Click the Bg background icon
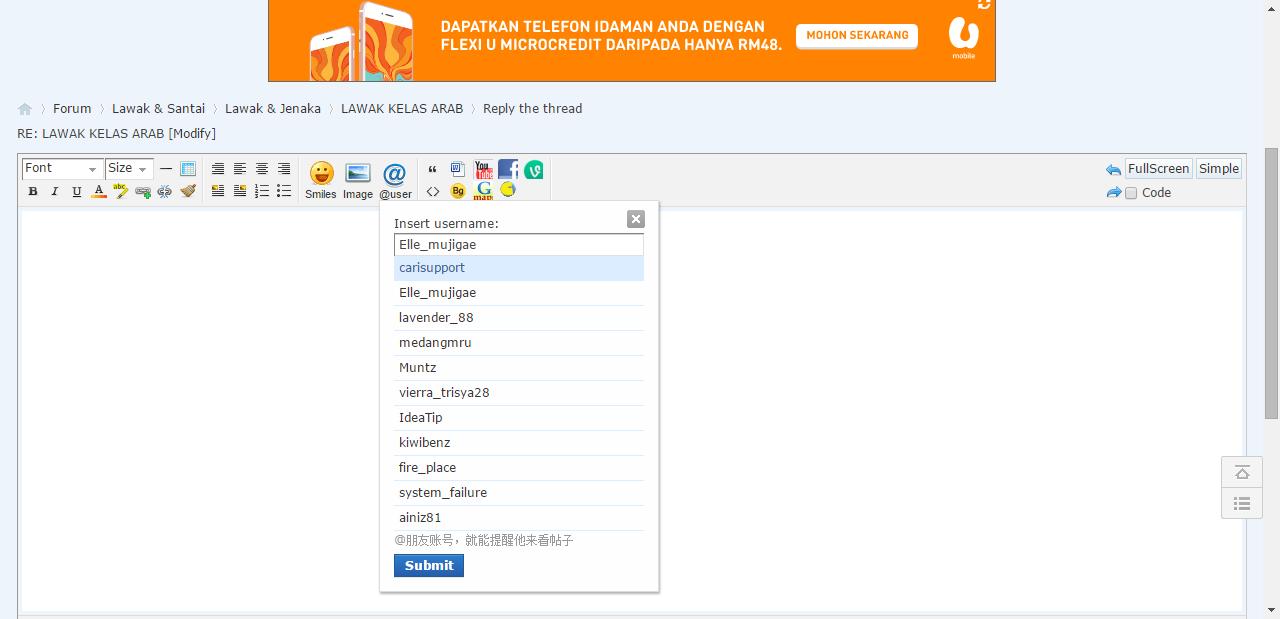The image size is (1280, 619). click(458, 191)
